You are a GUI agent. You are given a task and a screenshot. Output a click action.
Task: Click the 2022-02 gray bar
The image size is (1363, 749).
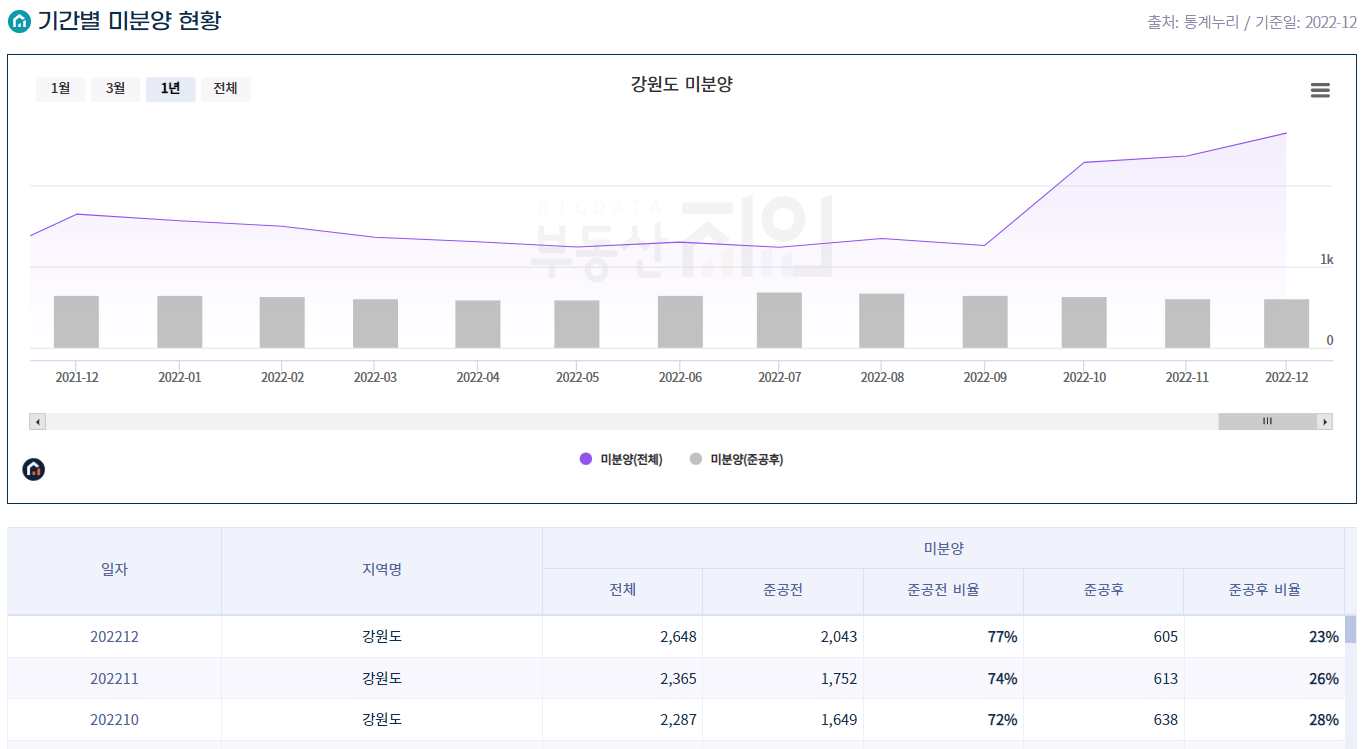pyautogui.click(x=282, y=323)
